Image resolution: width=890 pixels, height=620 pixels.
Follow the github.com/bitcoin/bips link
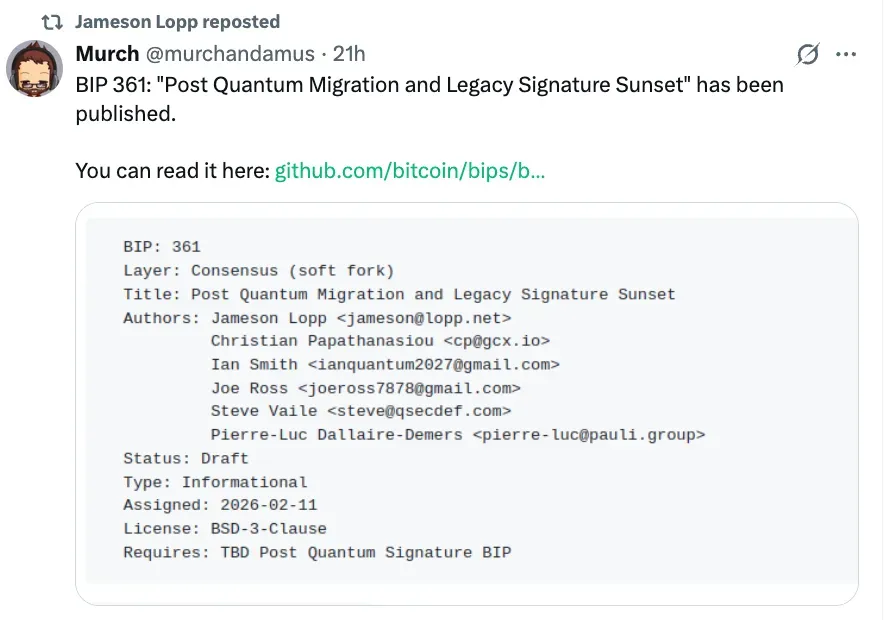[x=411, y=171]
